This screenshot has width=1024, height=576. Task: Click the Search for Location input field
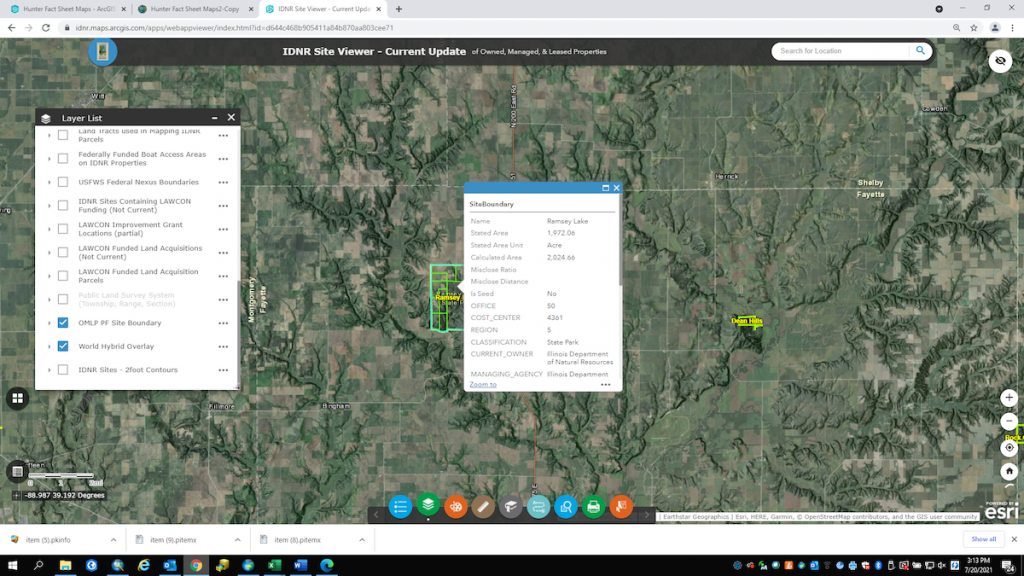[842, 51]
